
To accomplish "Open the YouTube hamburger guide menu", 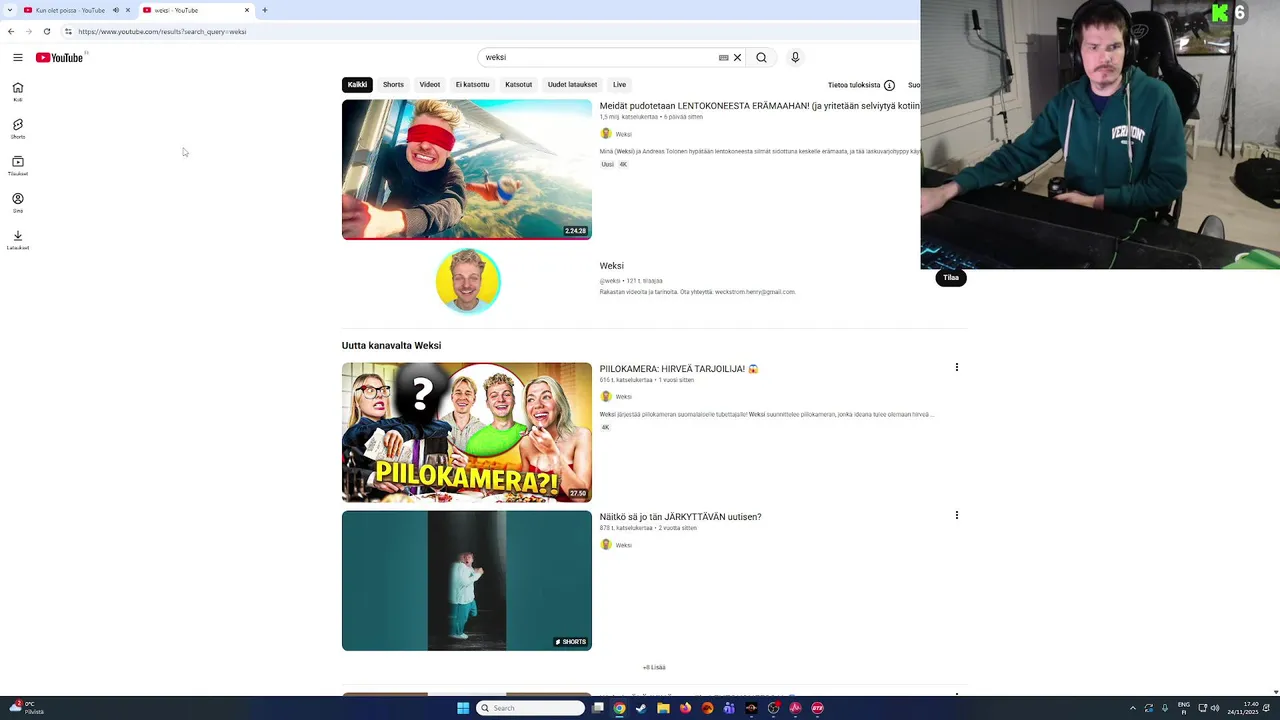I will click(x=17, y=57).
